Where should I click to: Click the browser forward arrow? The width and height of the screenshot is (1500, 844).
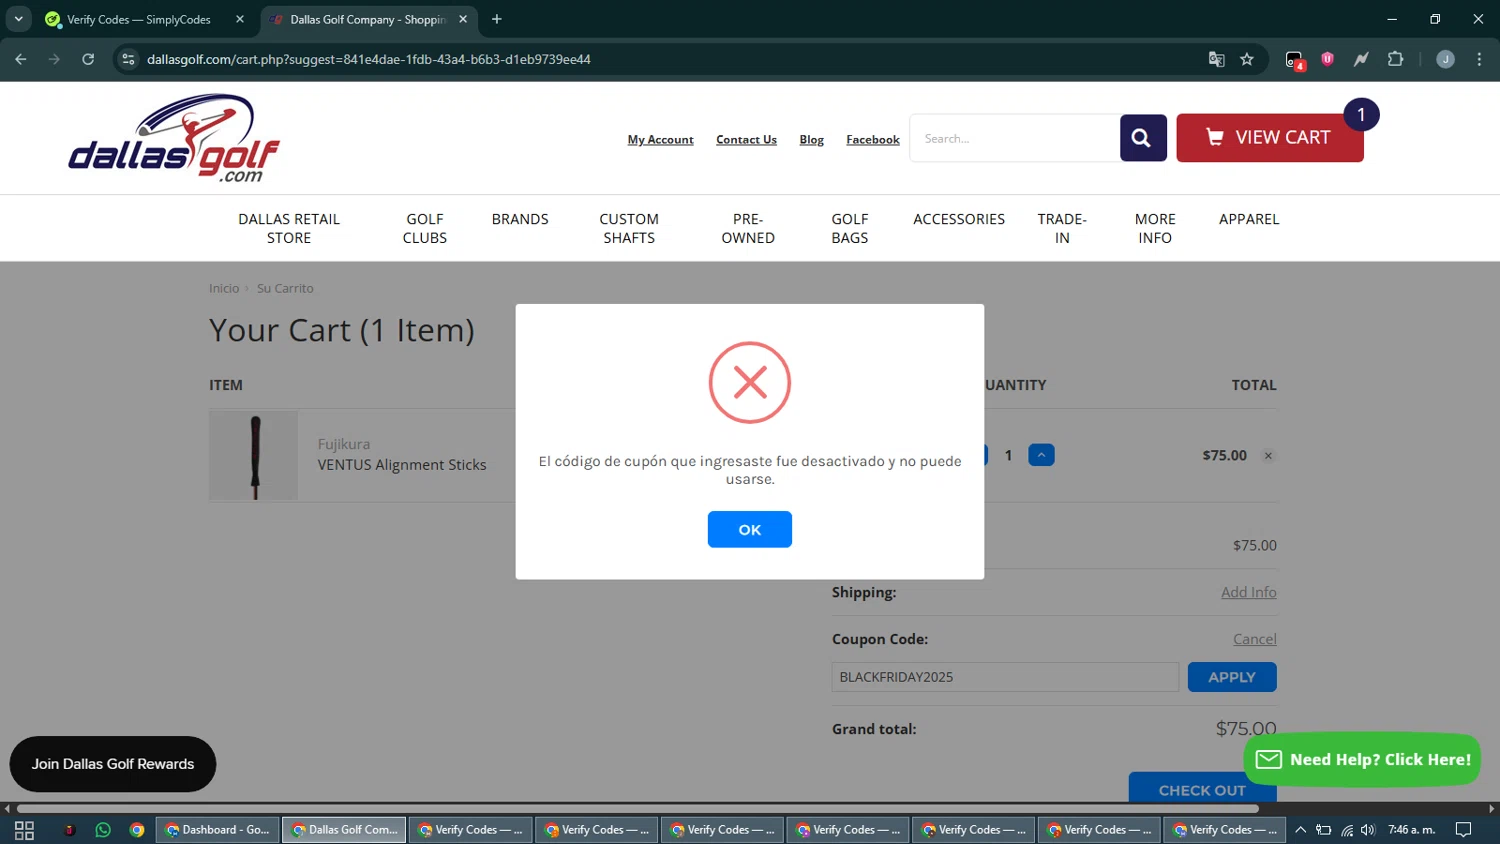click(x=54, y=59)
